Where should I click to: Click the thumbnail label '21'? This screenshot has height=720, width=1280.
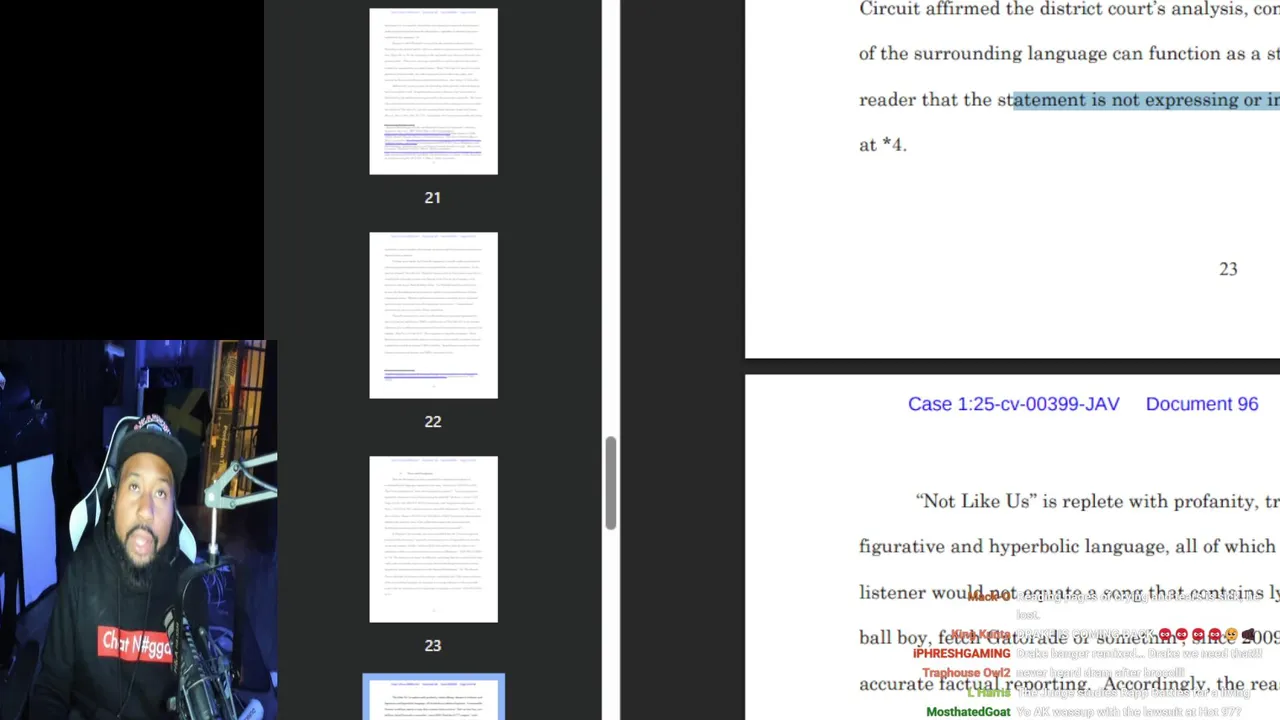point(432,198)
